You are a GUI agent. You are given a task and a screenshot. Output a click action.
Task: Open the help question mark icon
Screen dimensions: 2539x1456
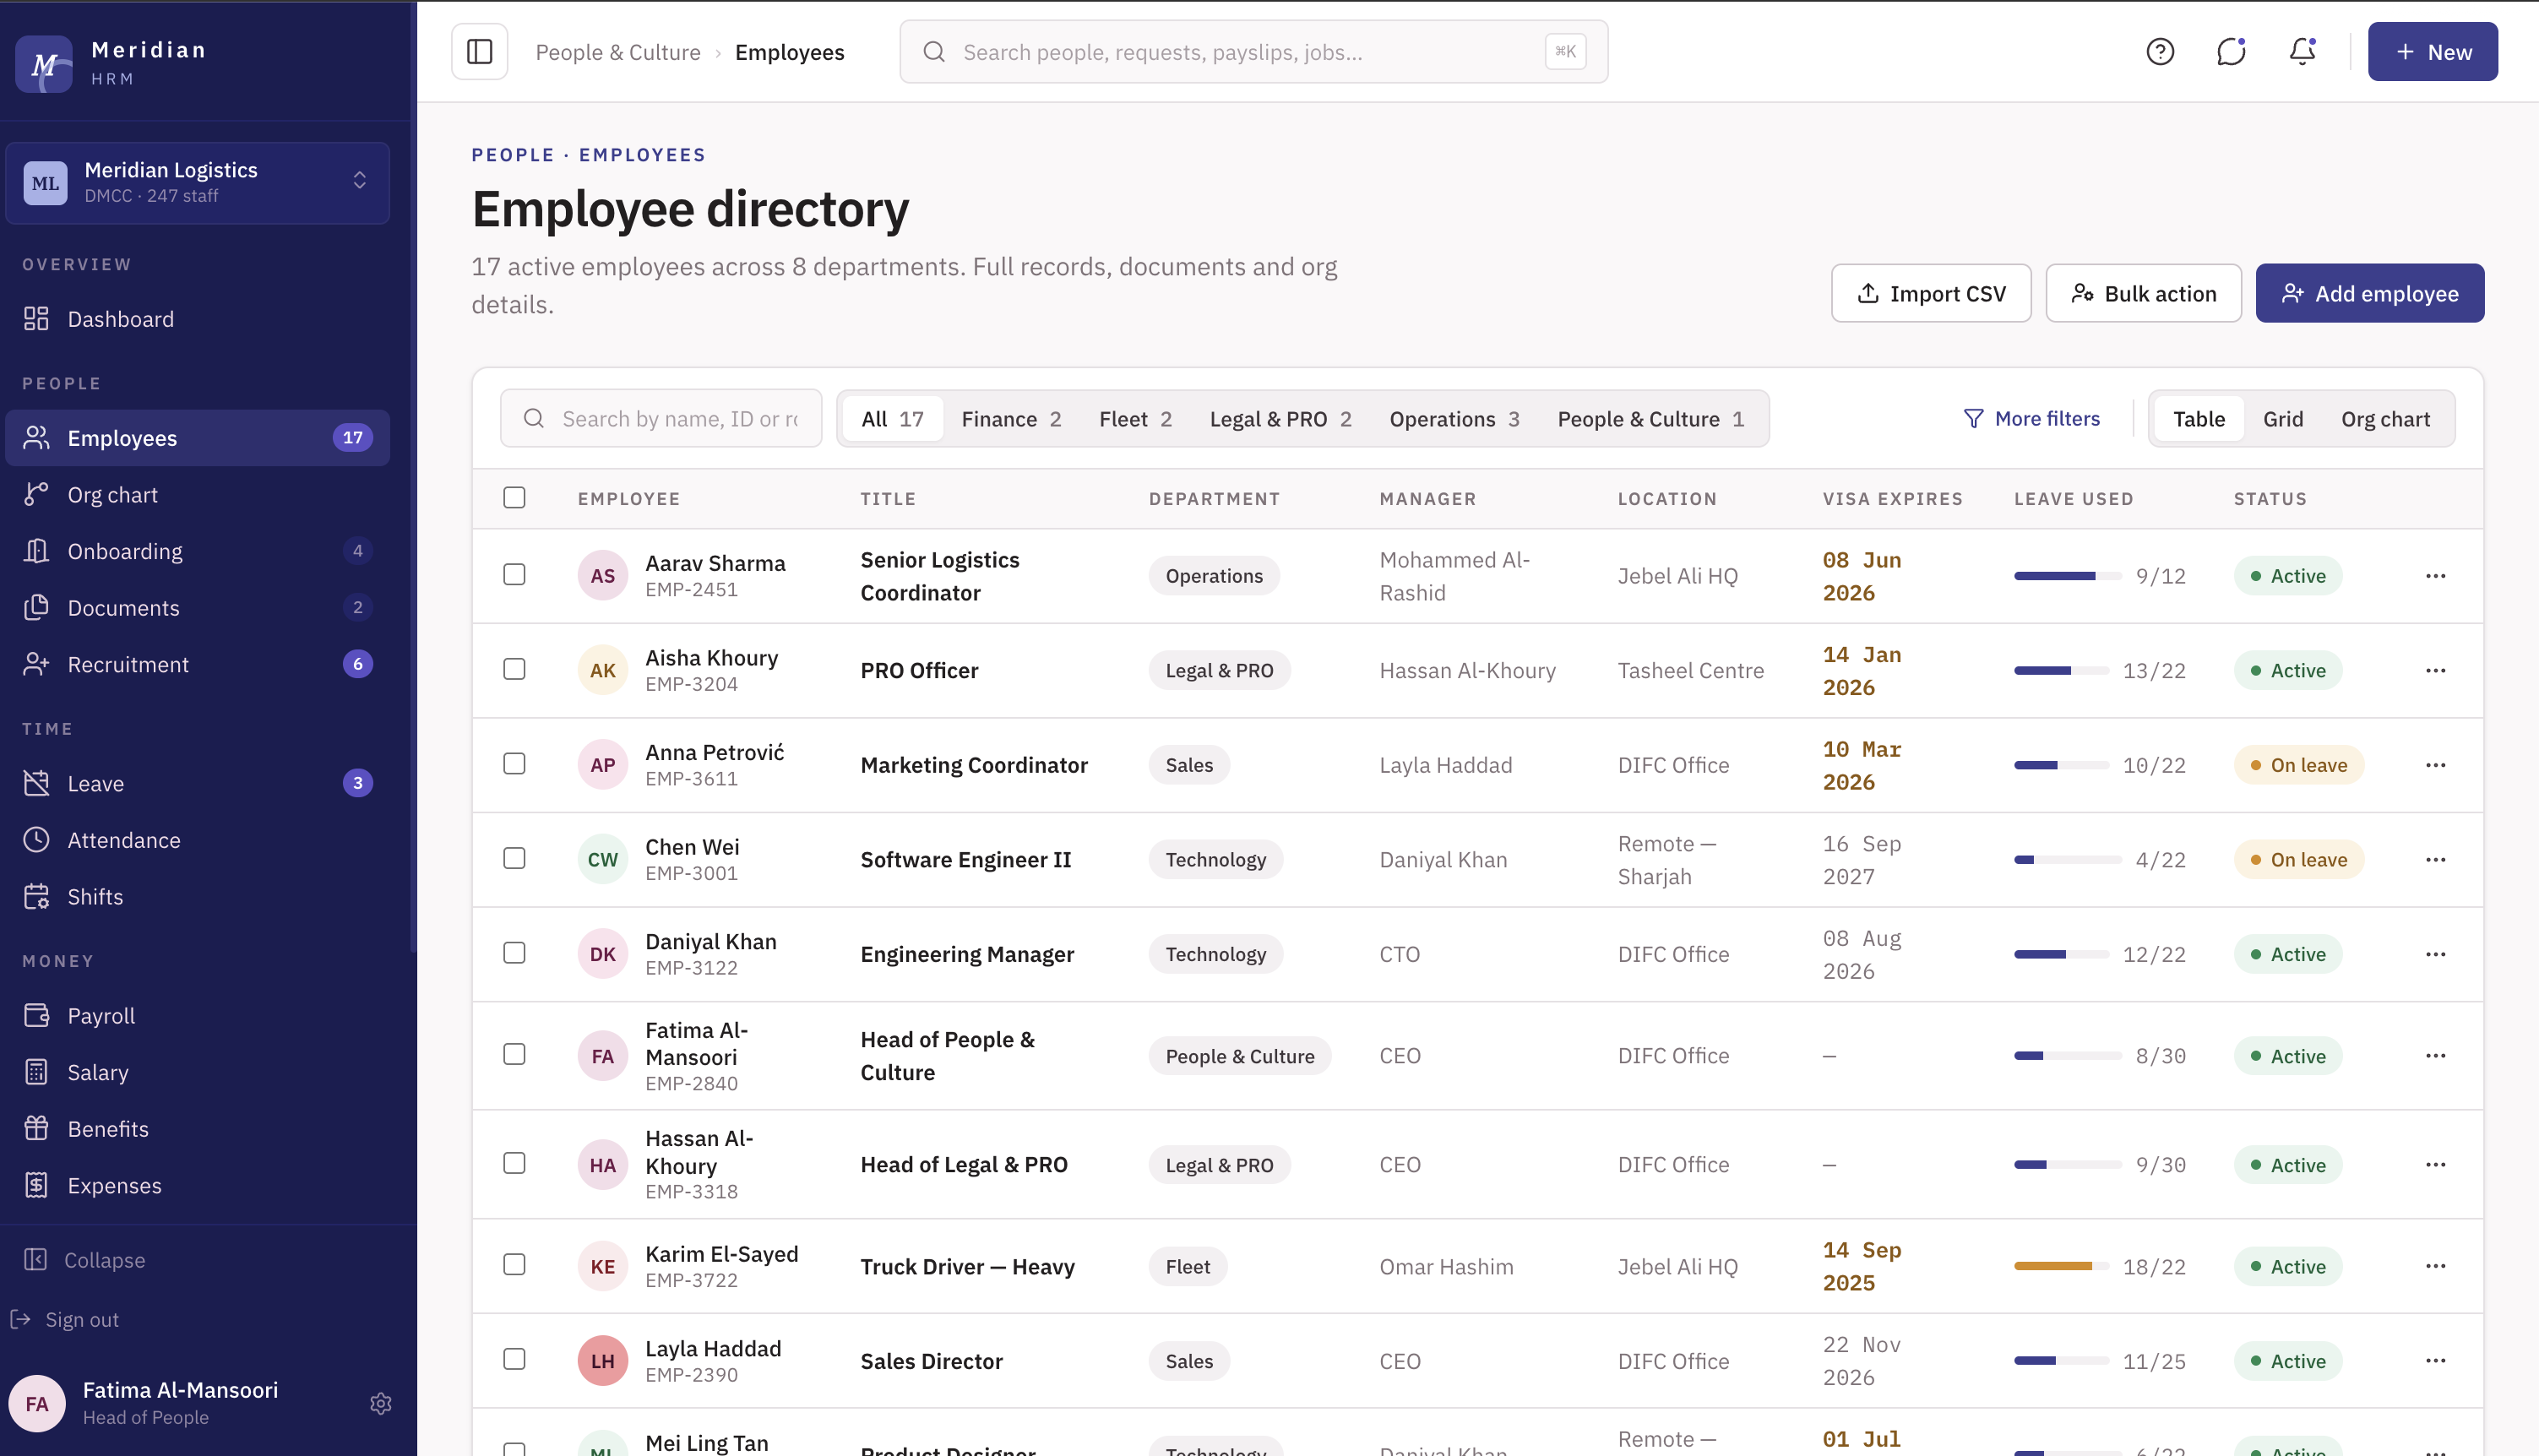(2160, 52)
